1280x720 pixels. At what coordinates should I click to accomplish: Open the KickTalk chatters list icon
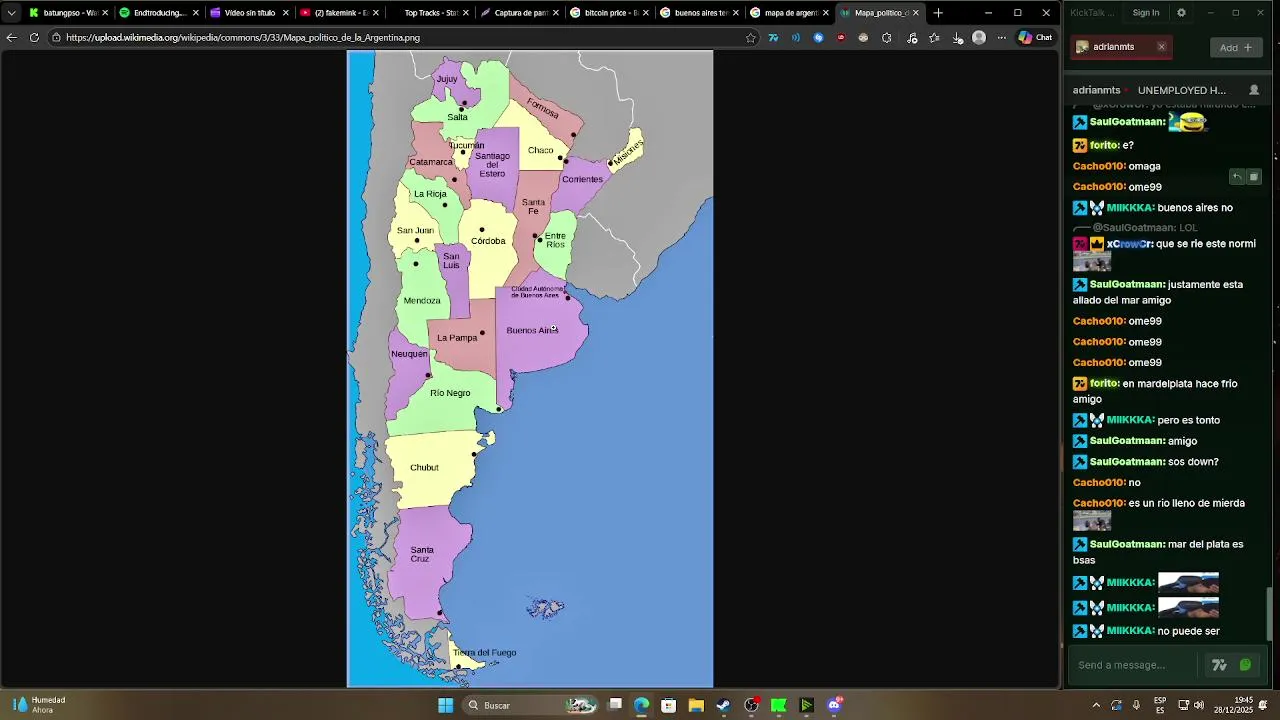pos(1254,90)
